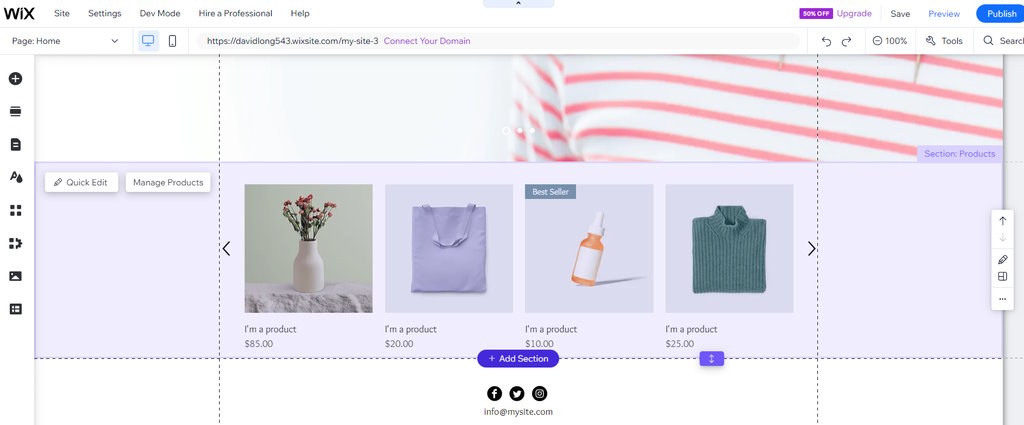Viewport: 1024px width, 425px height.
Task: Click the section design pencil-brush icon
Action: coord(1002,260)
